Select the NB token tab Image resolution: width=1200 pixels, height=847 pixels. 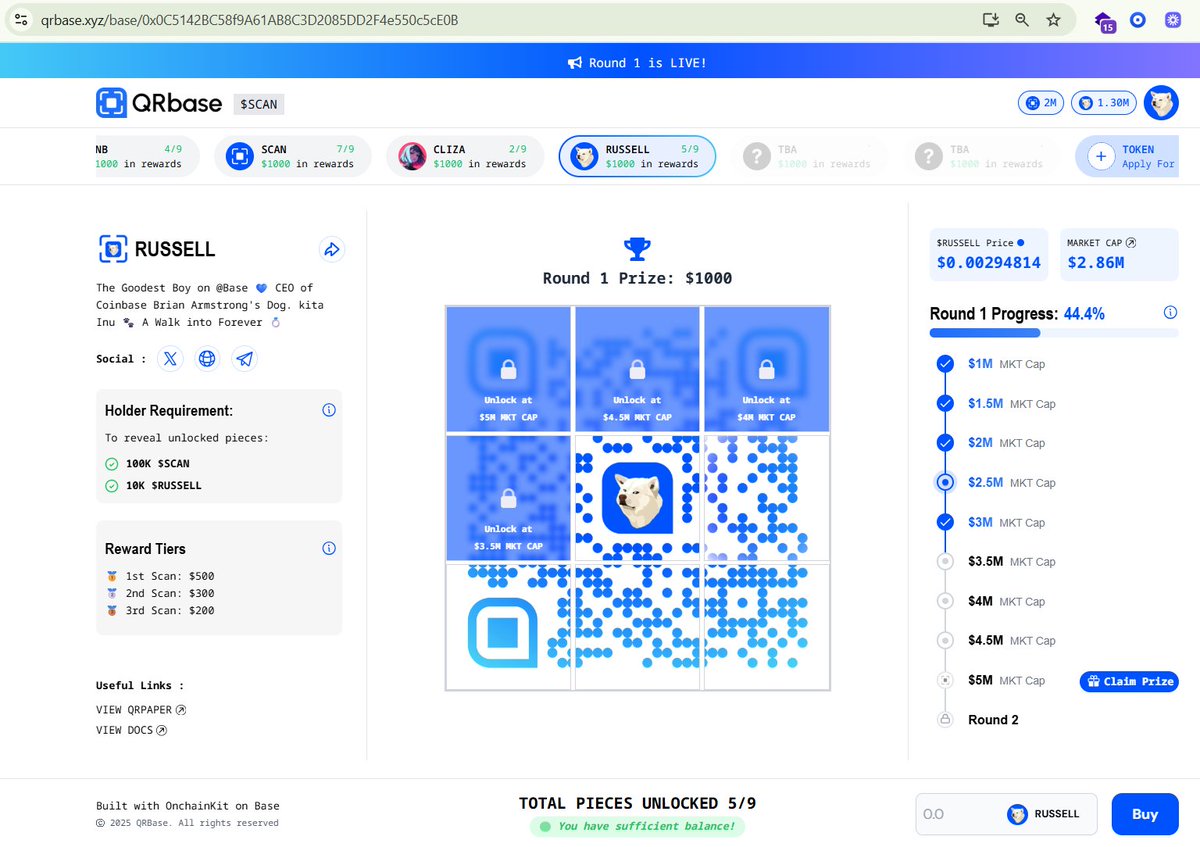click(147, 156)
